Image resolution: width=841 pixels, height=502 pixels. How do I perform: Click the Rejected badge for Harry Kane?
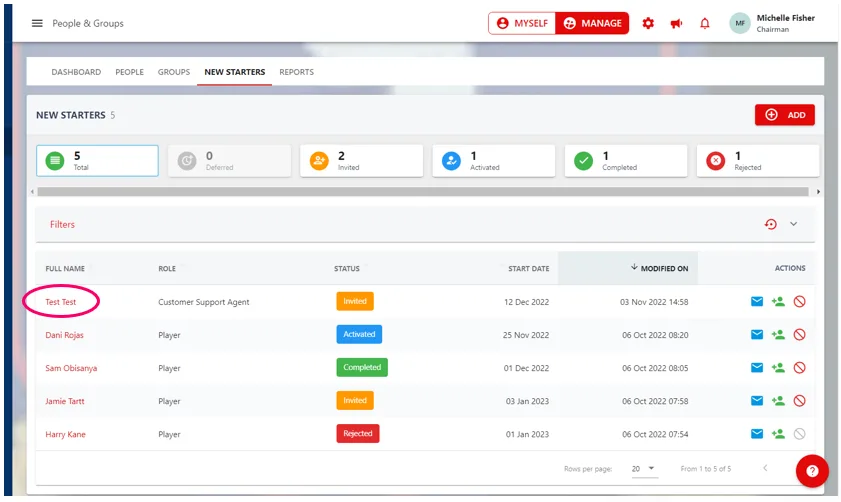[358, 433]
